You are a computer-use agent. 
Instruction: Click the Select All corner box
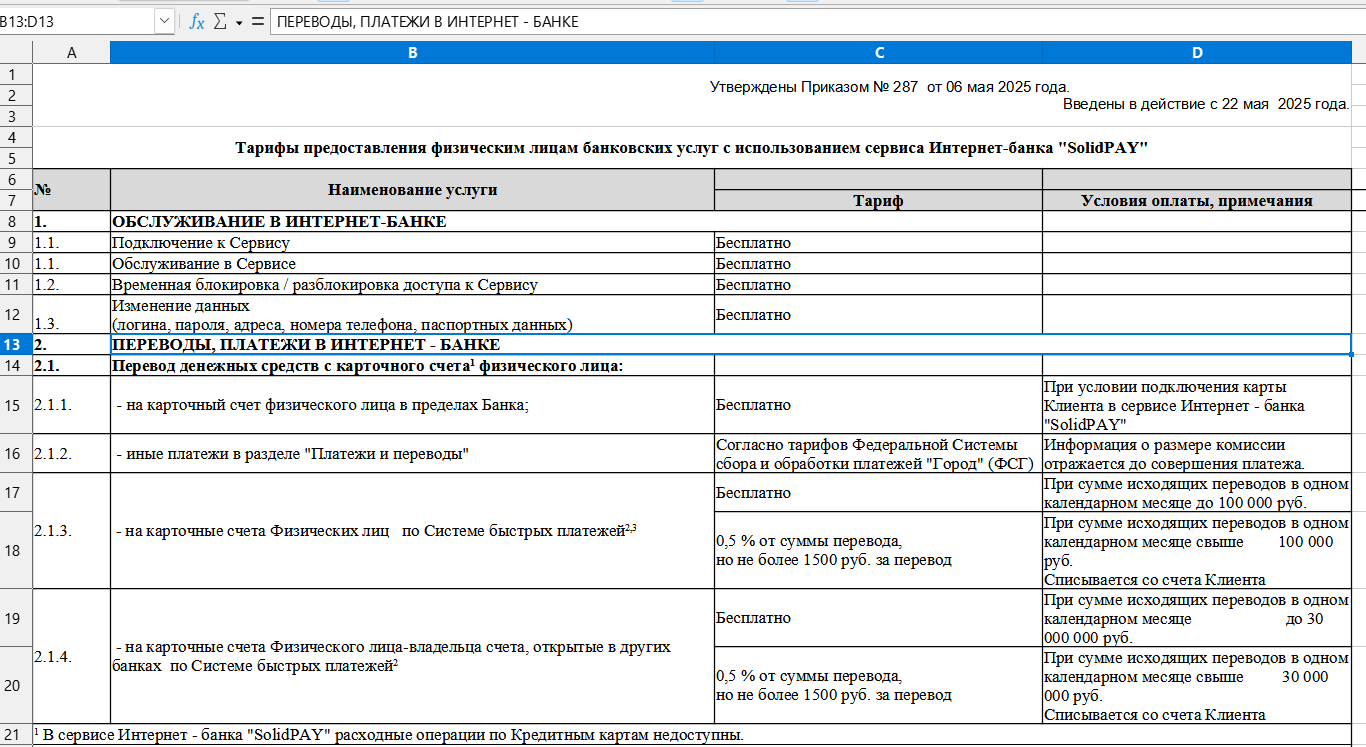point(16,53)
